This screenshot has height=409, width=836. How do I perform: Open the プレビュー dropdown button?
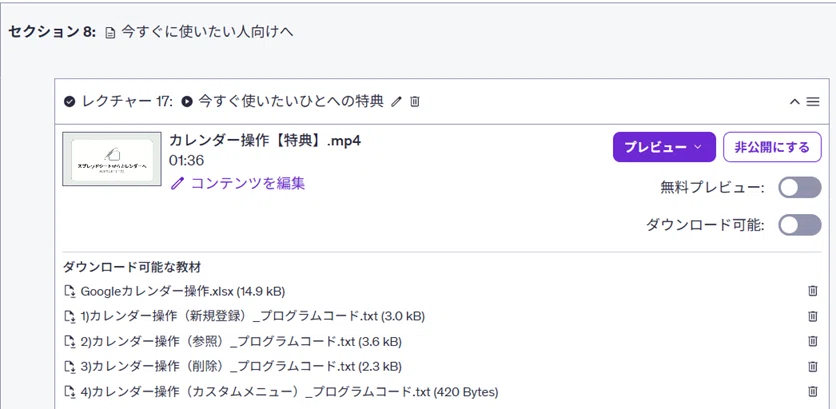[x=664, y=147]
